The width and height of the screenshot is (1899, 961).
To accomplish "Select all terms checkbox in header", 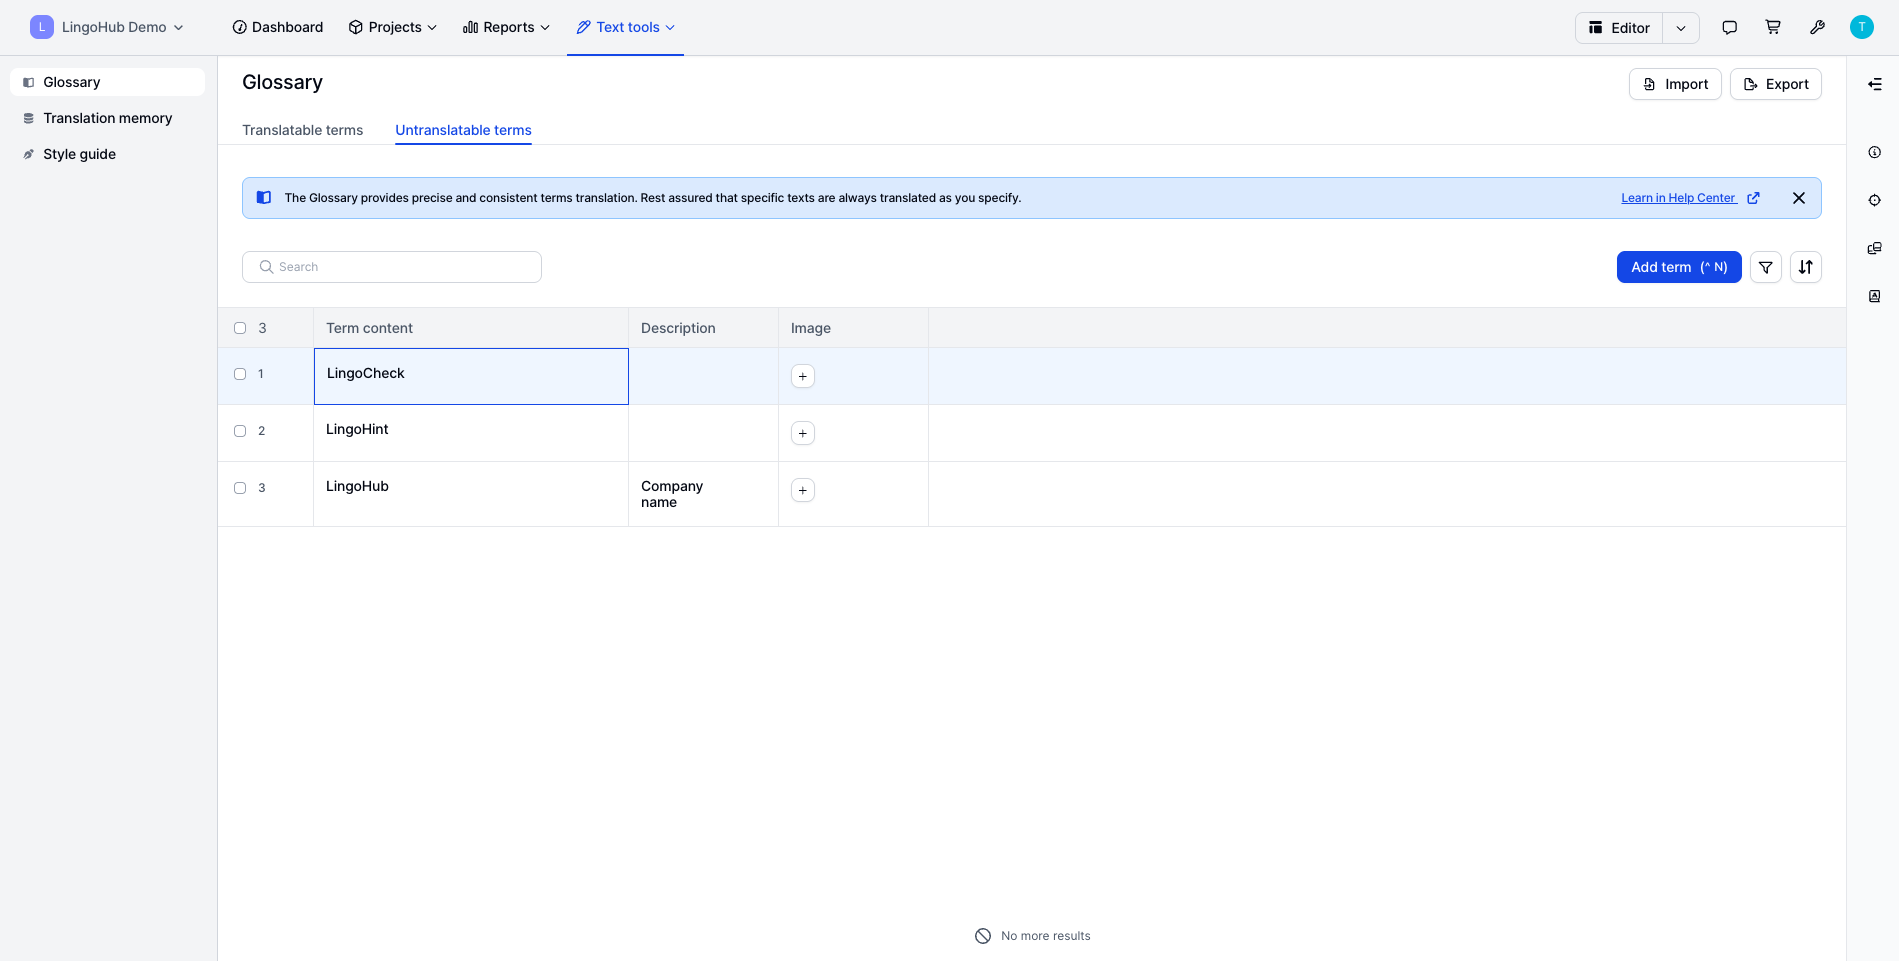I will point(240,328).
